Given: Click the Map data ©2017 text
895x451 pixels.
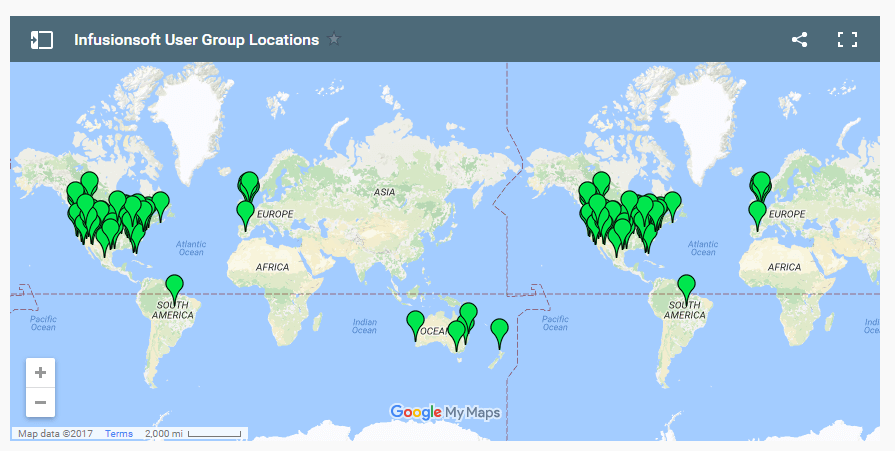Looking at the screenshot, I should tap(55, 434).
